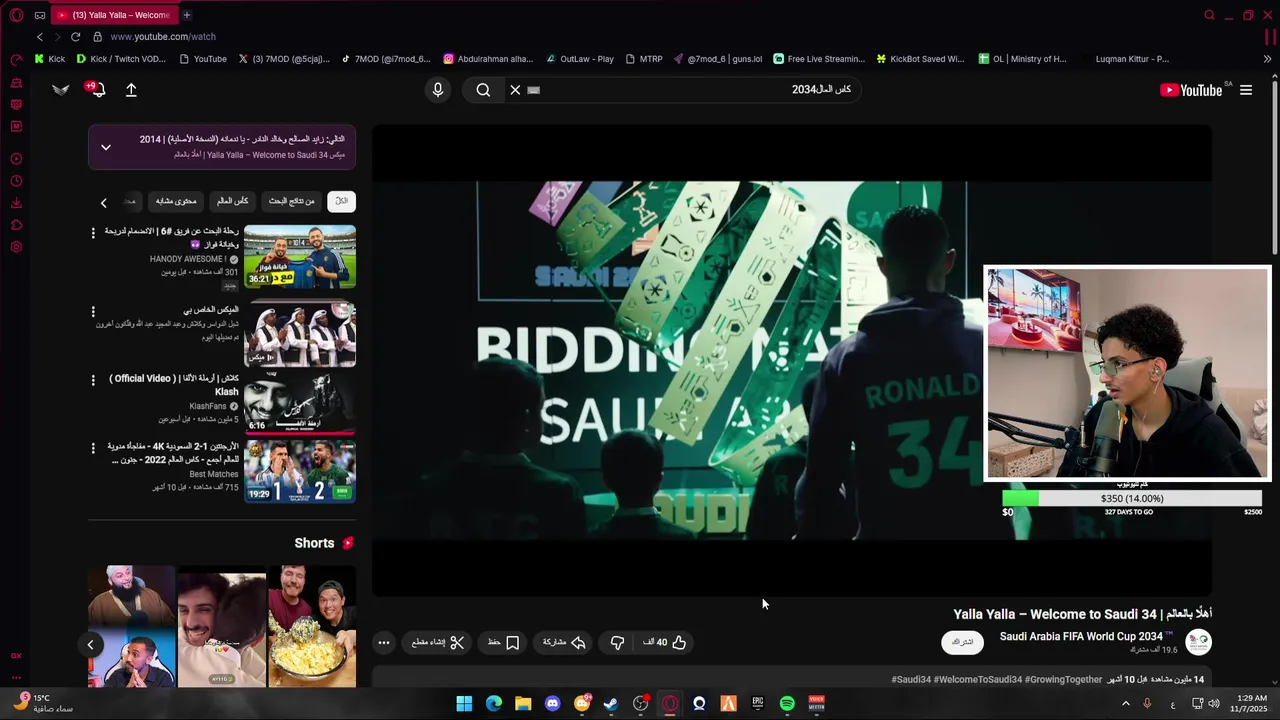Go to YouTube home via logo
The image size is (1280, 720).
(x=1191, y=90)
